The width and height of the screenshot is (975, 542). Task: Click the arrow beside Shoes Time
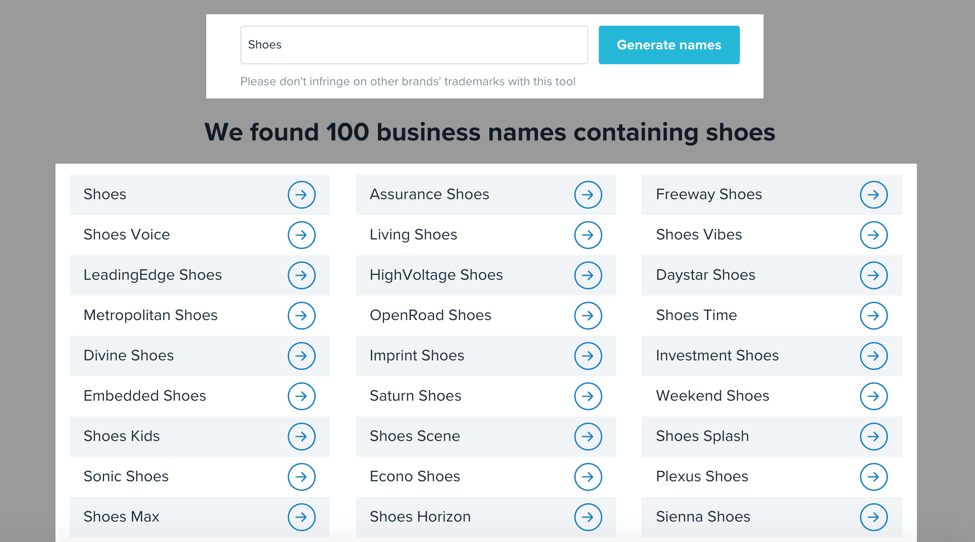tap(874, 316)
